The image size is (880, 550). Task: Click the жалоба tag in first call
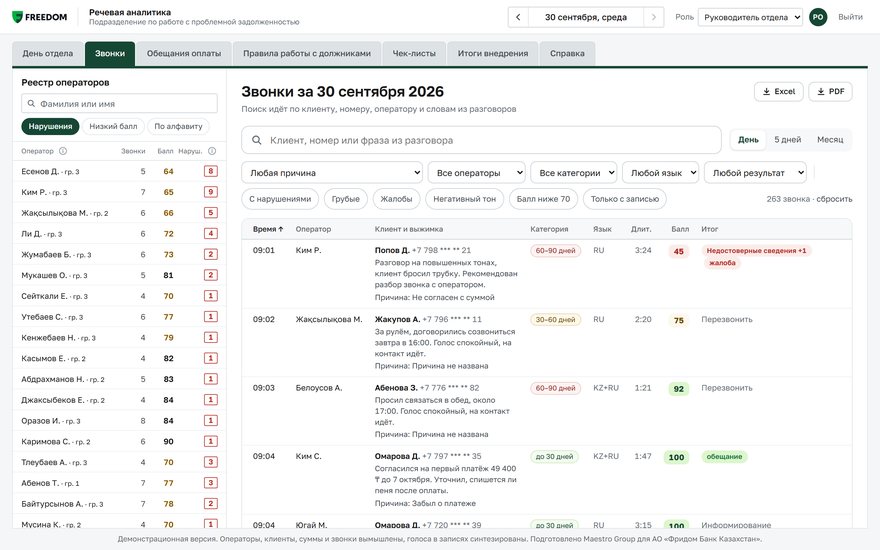722,263
